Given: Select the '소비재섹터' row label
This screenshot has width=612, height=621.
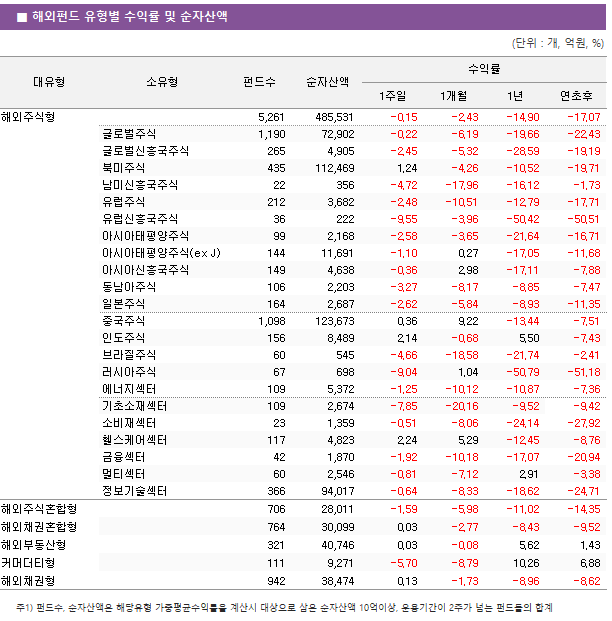Looking at the screenshot, I should coord(129,423).
